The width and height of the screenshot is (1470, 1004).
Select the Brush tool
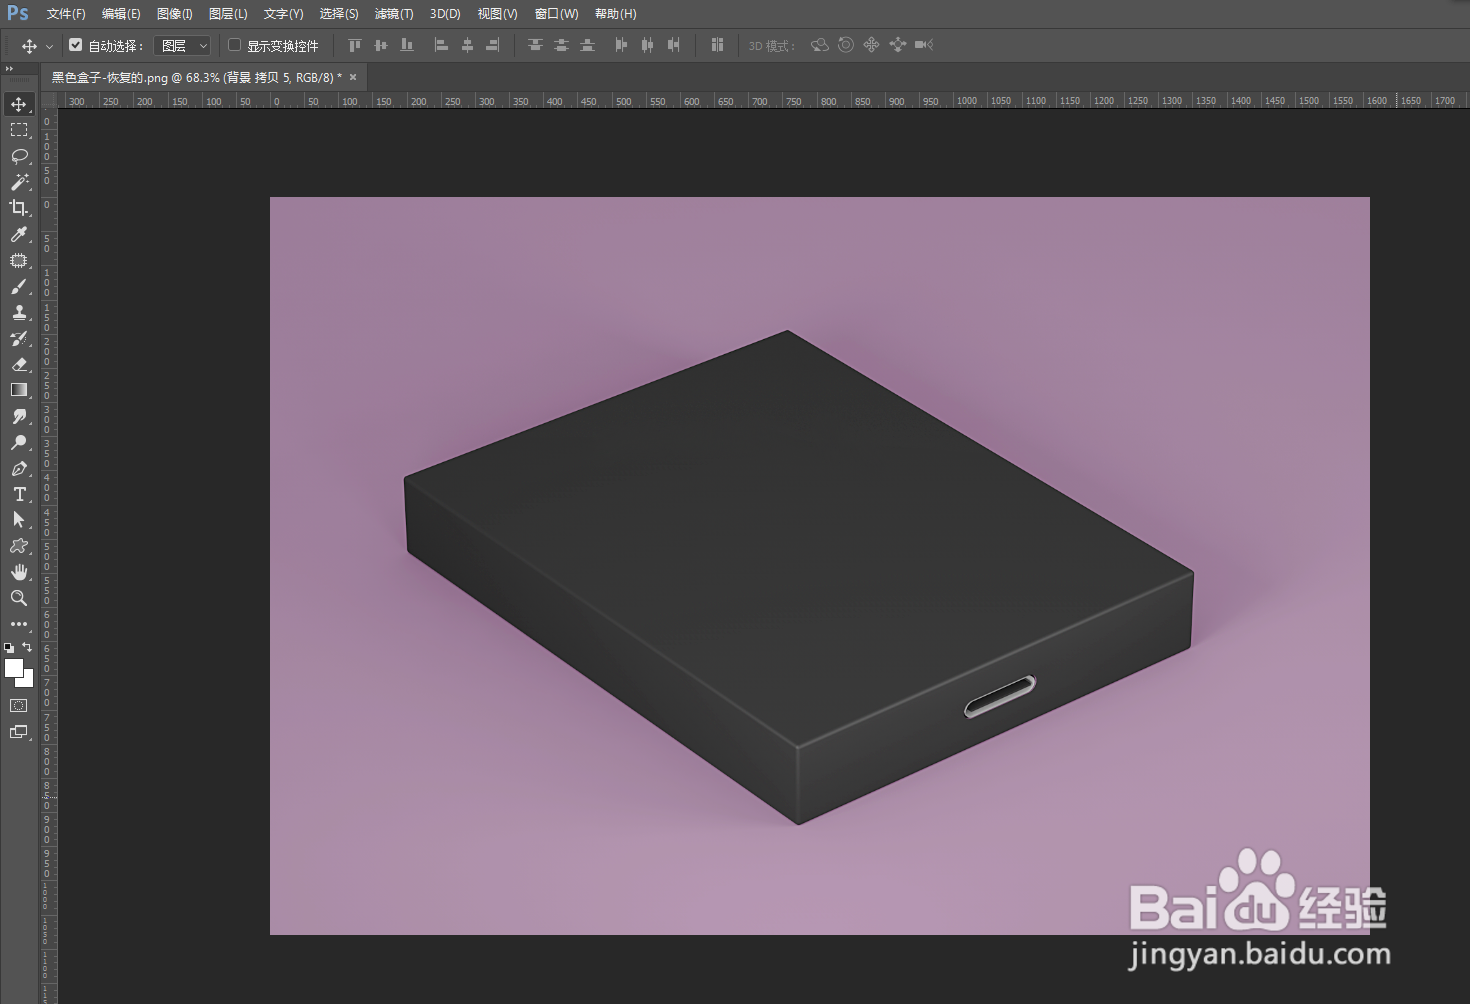19,286
